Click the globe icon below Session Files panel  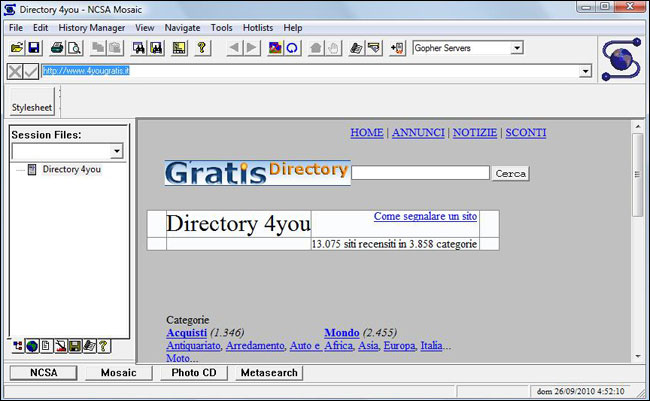pyautogui.click(x=32, y=346)
